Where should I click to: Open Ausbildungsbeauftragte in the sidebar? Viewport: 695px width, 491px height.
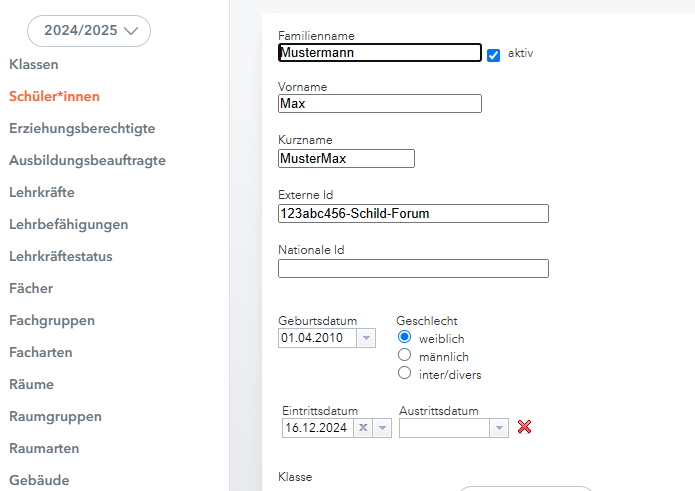coord(87,160)
